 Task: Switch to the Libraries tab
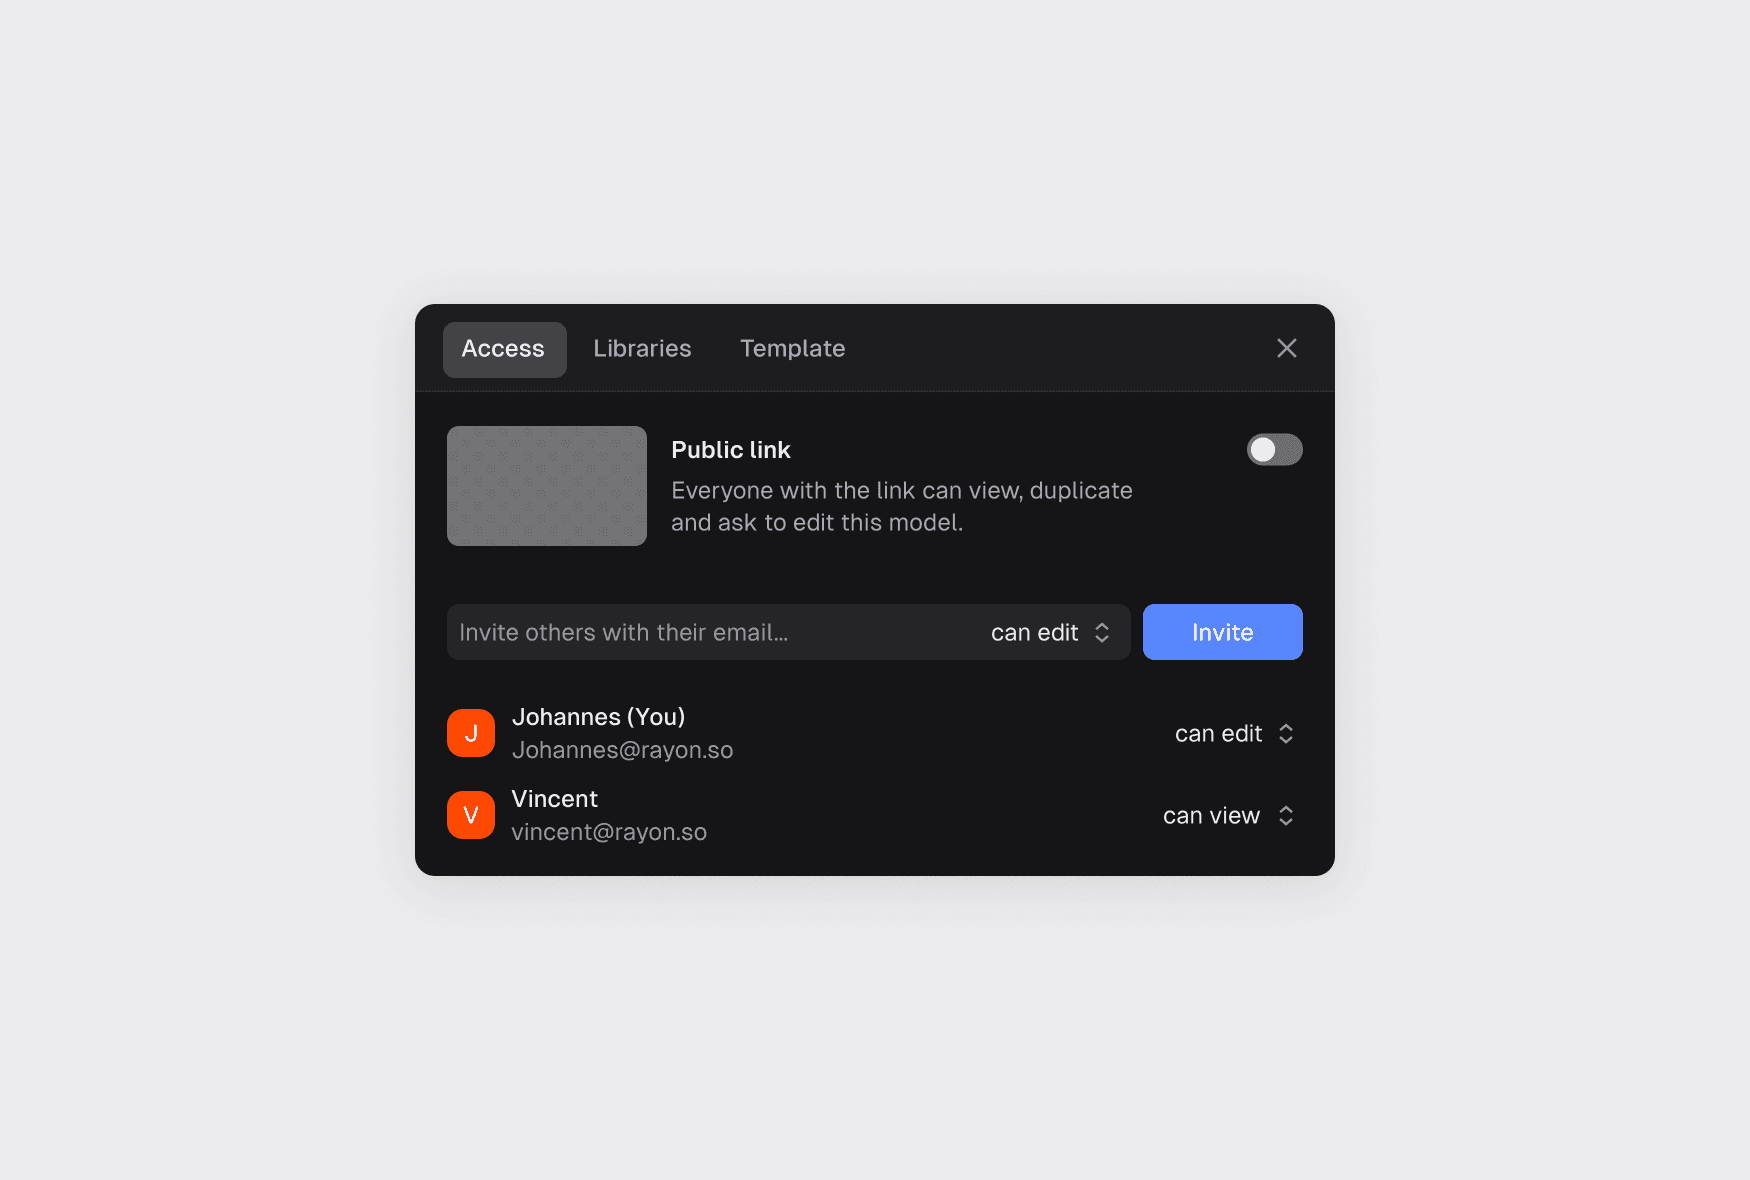coord(642,349)
